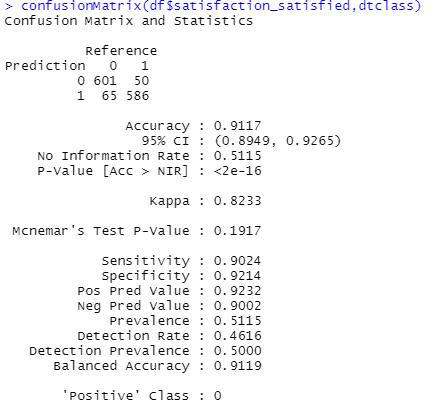The image size is (440, 410).
Task: Click the Kappa value 0.8233
Action: point(237,201)
